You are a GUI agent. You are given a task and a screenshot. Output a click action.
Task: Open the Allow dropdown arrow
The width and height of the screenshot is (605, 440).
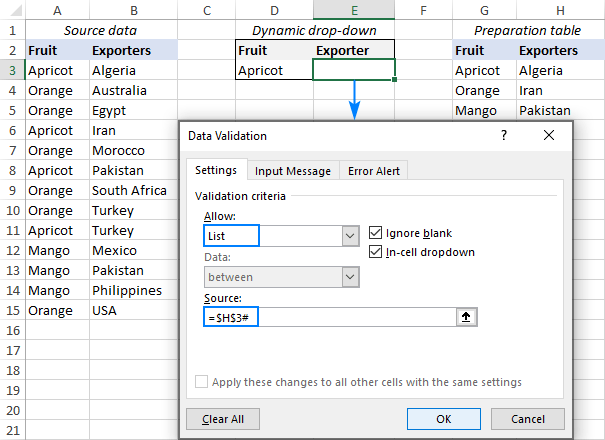(x=350, y=236)
